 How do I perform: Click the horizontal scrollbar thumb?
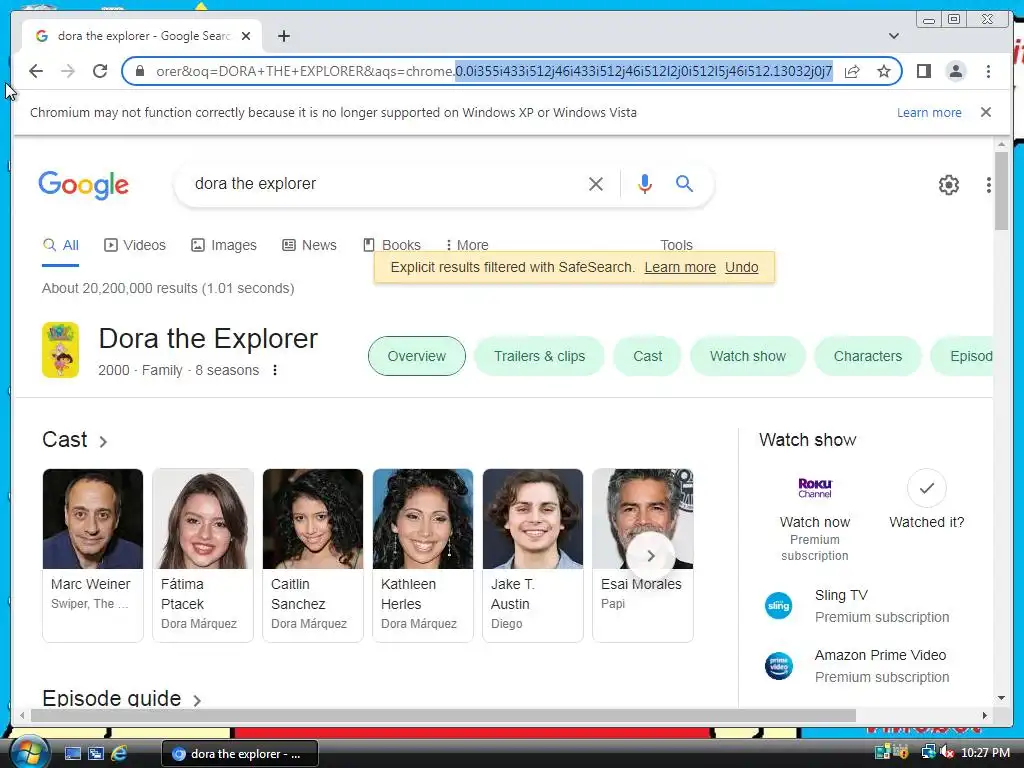pyautogui.click(x=443, y=716)
